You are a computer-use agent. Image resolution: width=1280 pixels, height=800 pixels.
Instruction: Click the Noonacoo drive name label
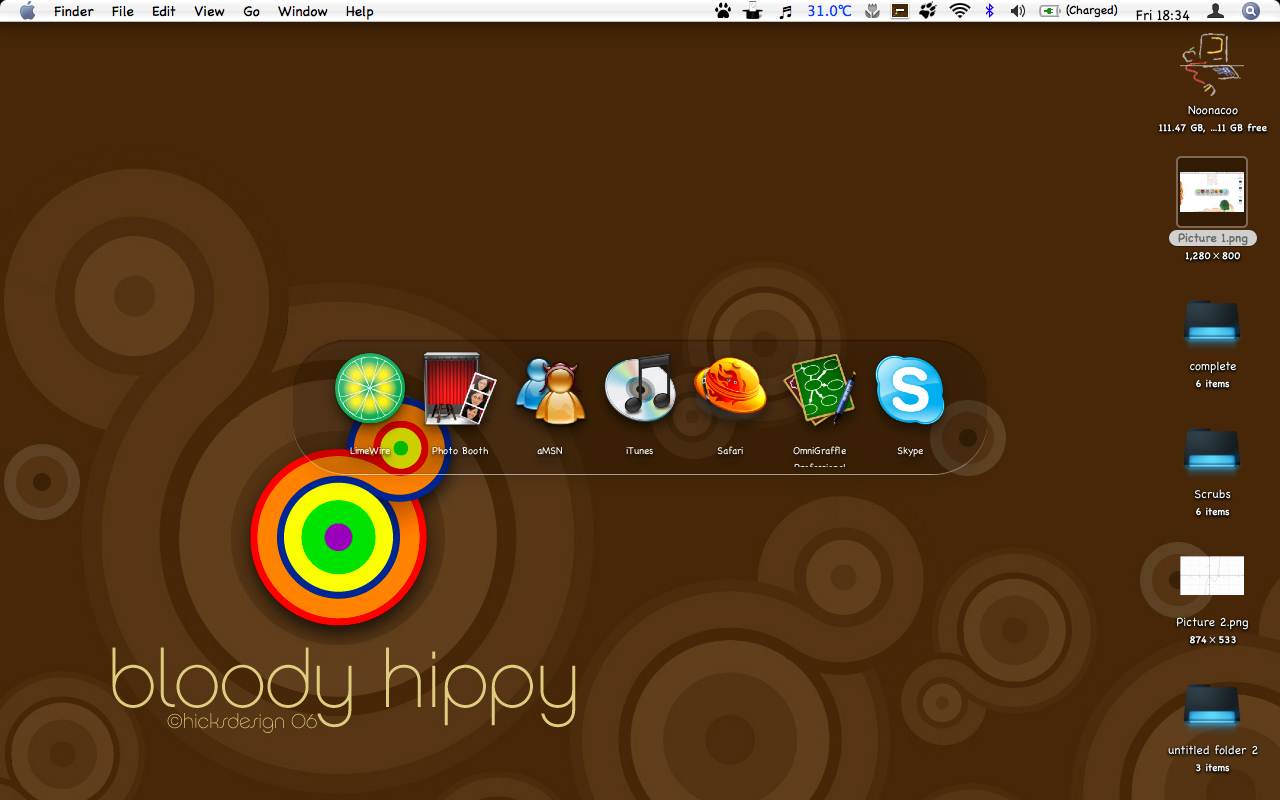click(x=1212, y=110)
